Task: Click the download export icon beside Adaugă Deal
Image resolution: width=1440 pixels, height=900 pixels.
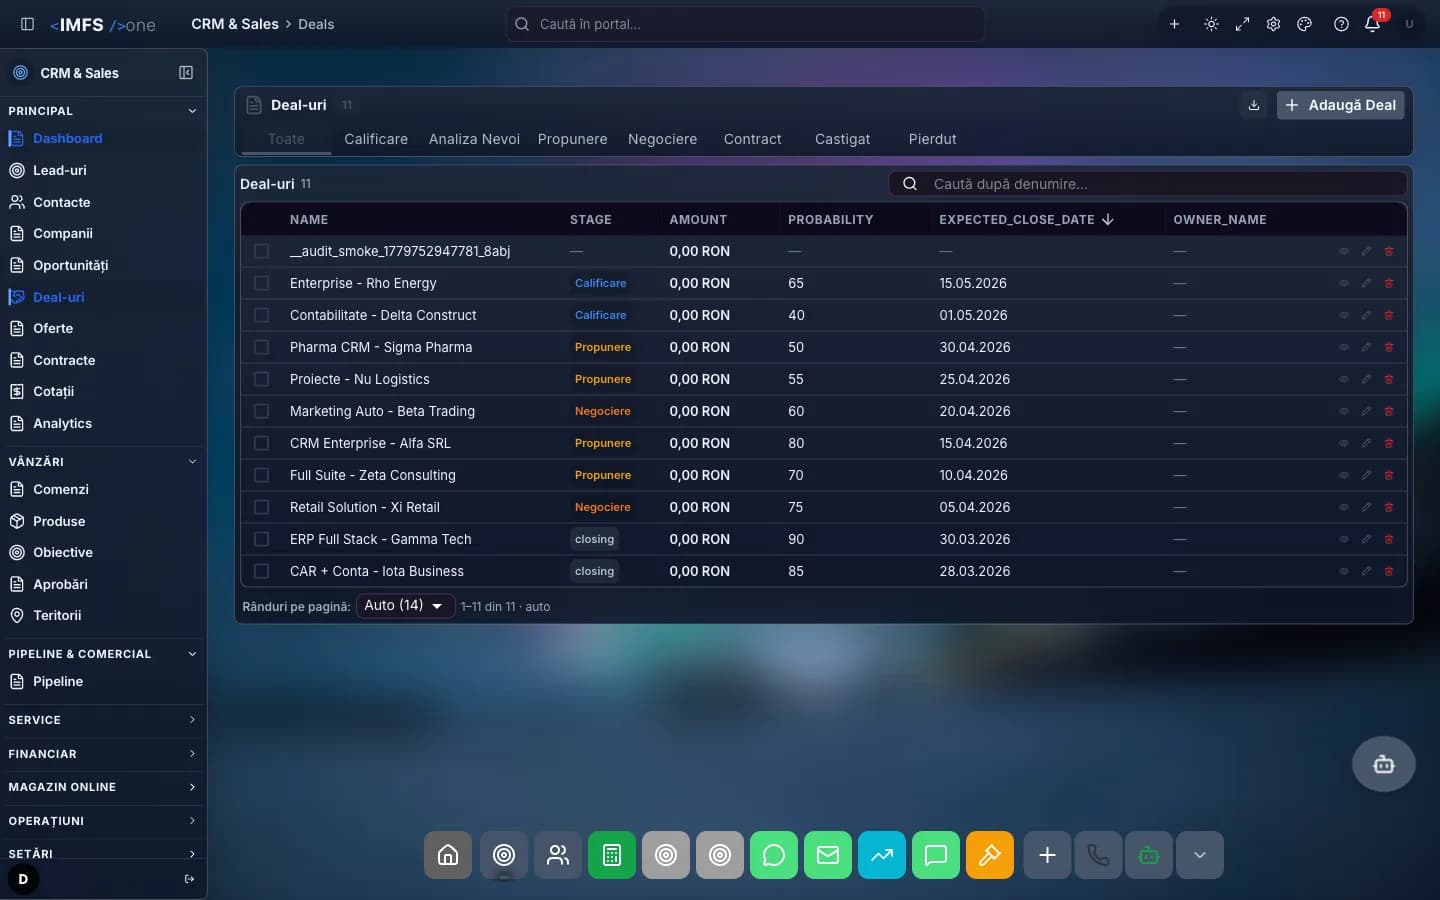Action: (x=1254, y=105)
